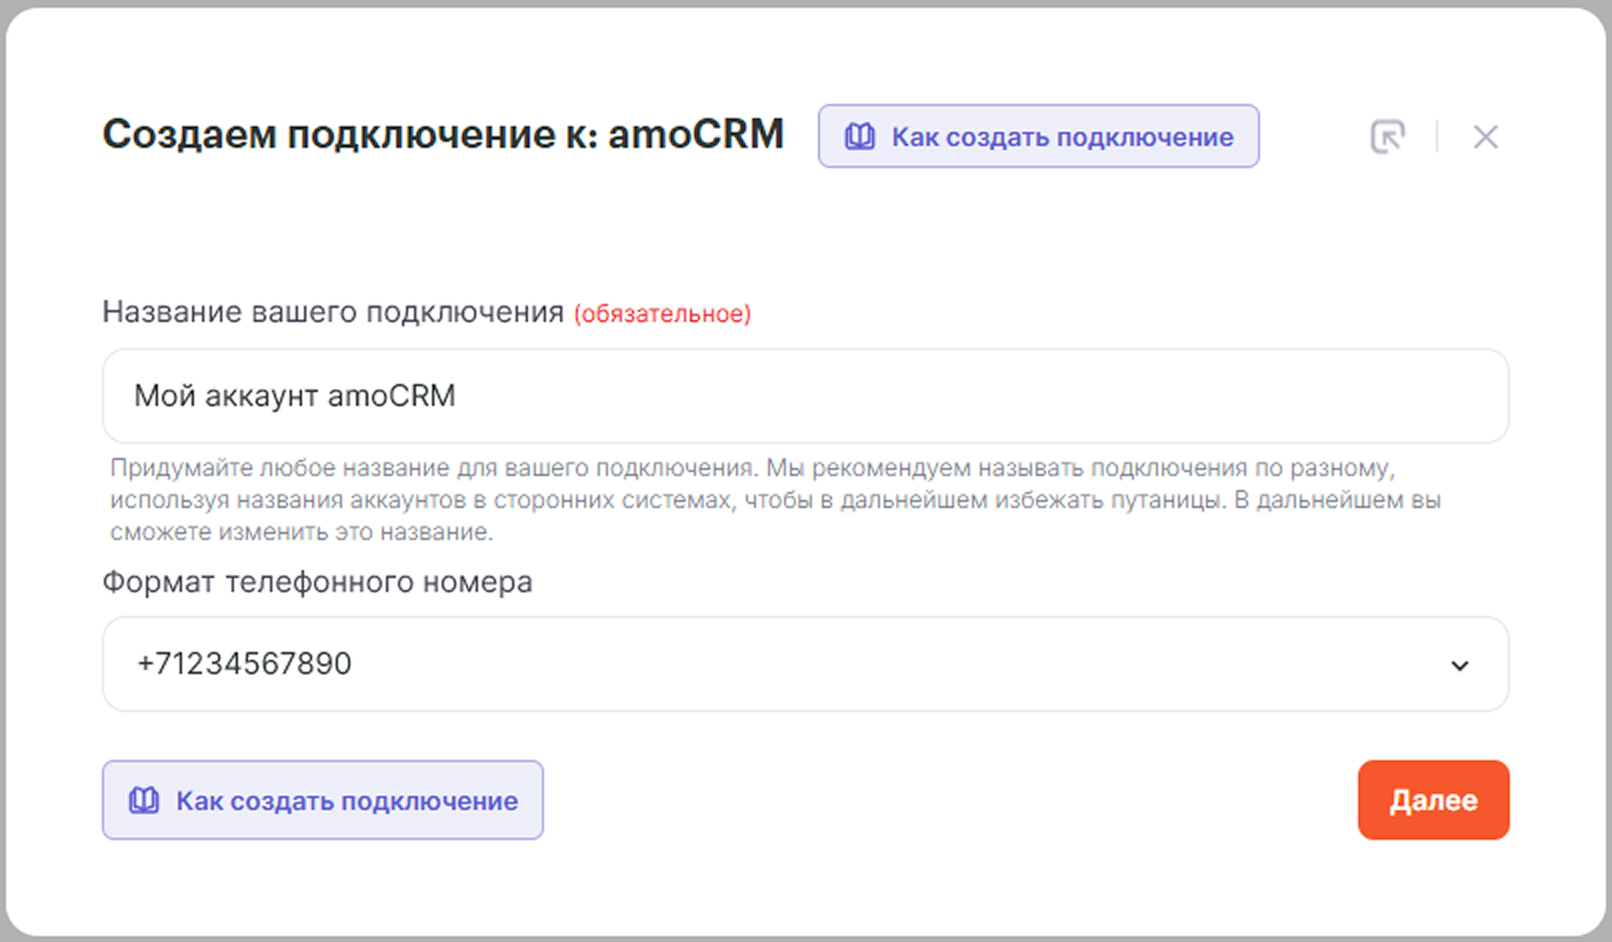The image size is (1612, 942).
Task: Open top Как создать подключение guide
Action: (x=1062, y=137)
